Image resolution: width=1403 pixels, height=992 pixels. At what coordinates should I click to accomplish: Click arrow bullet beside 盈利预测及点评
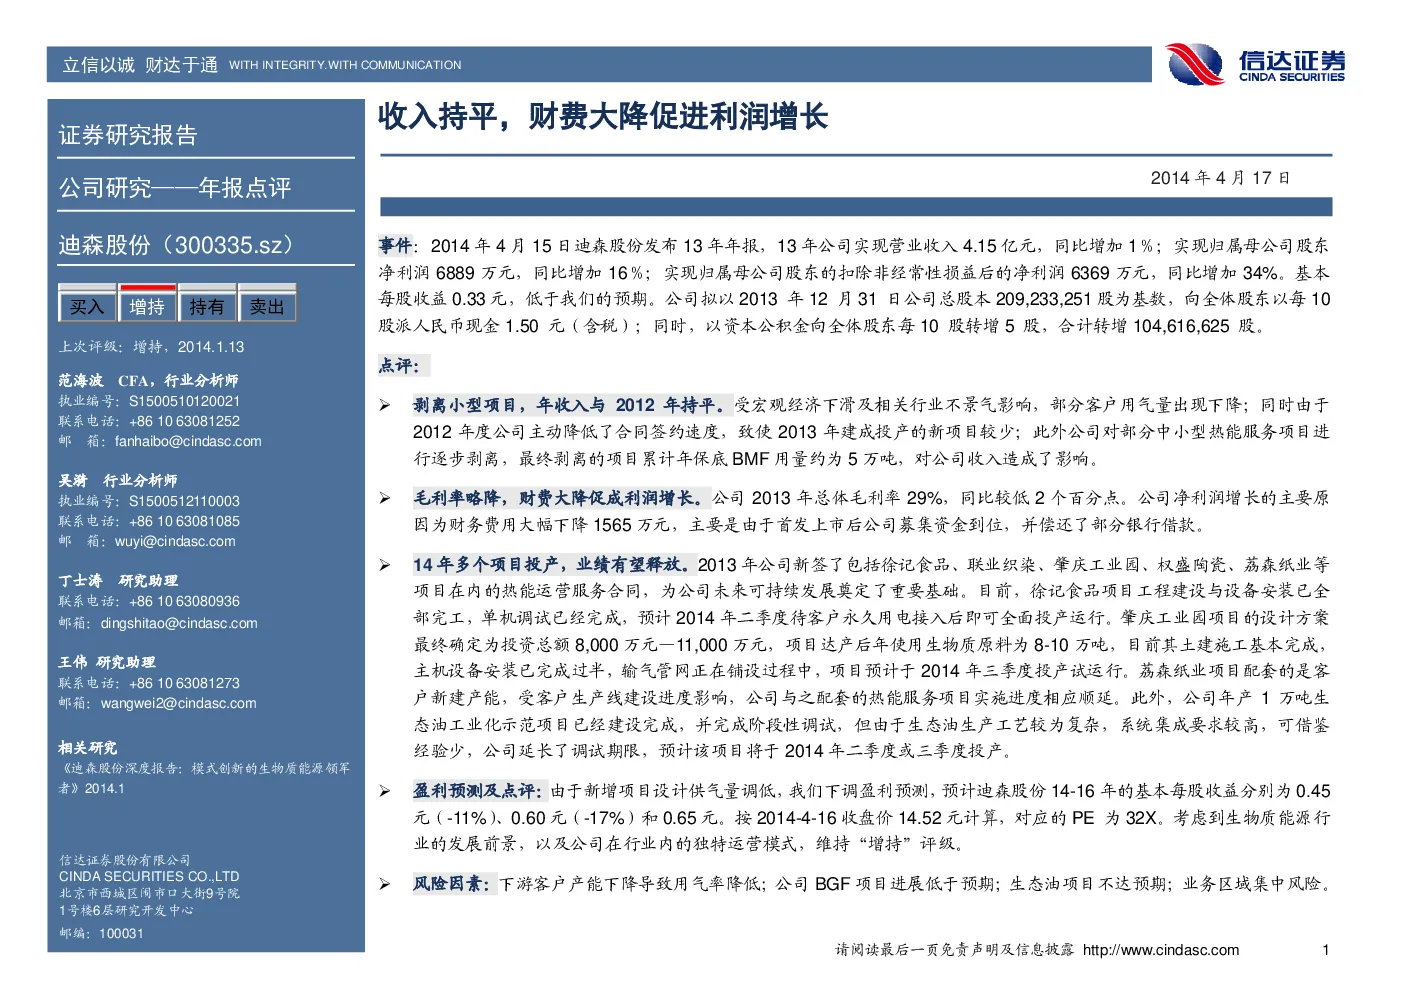385,790
